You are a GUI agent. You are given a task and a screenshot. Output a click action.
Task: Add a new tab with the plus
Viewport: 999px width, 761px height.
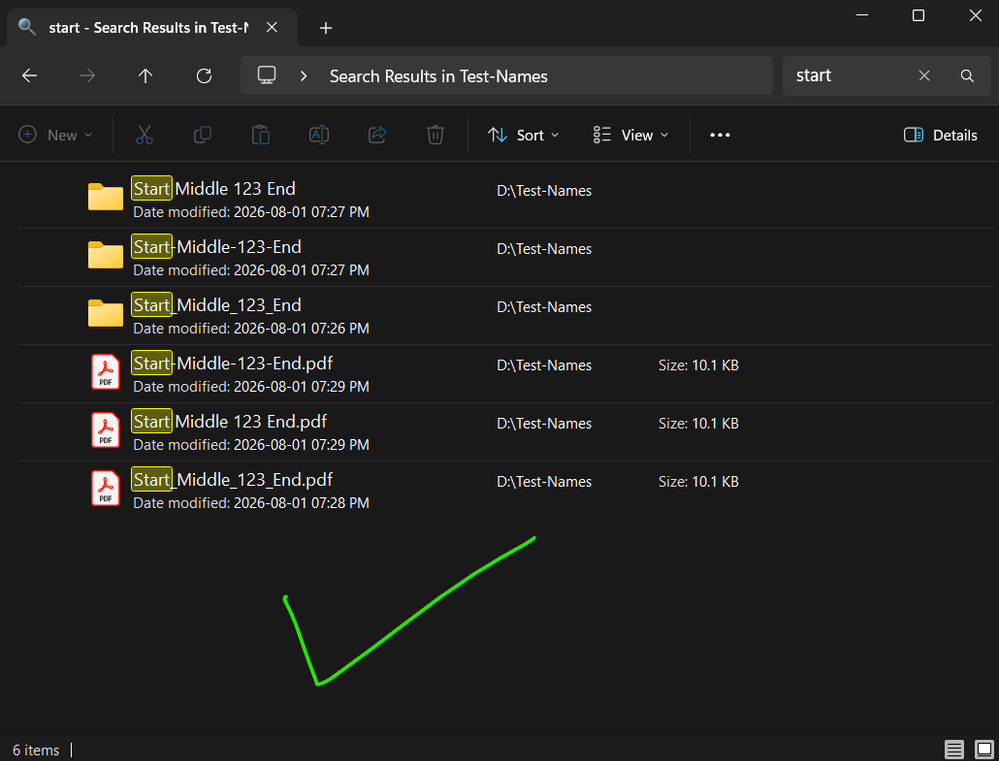point(326,28)
